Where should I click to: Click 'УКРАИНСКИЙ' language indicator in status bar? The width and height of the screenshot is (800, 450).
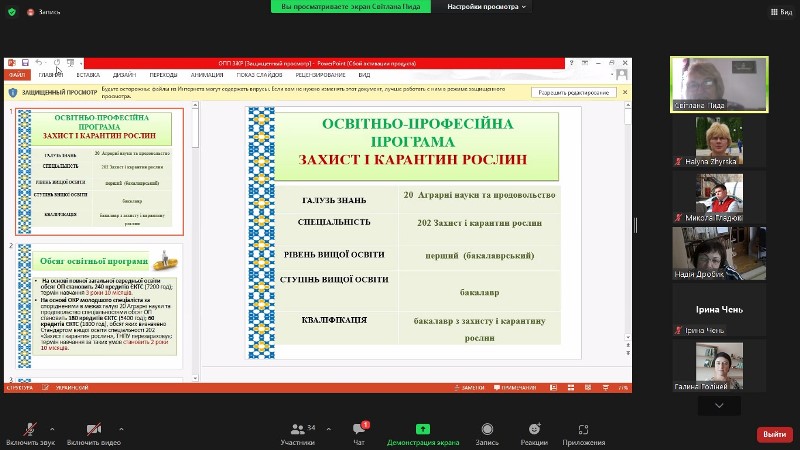pos(72,388)
